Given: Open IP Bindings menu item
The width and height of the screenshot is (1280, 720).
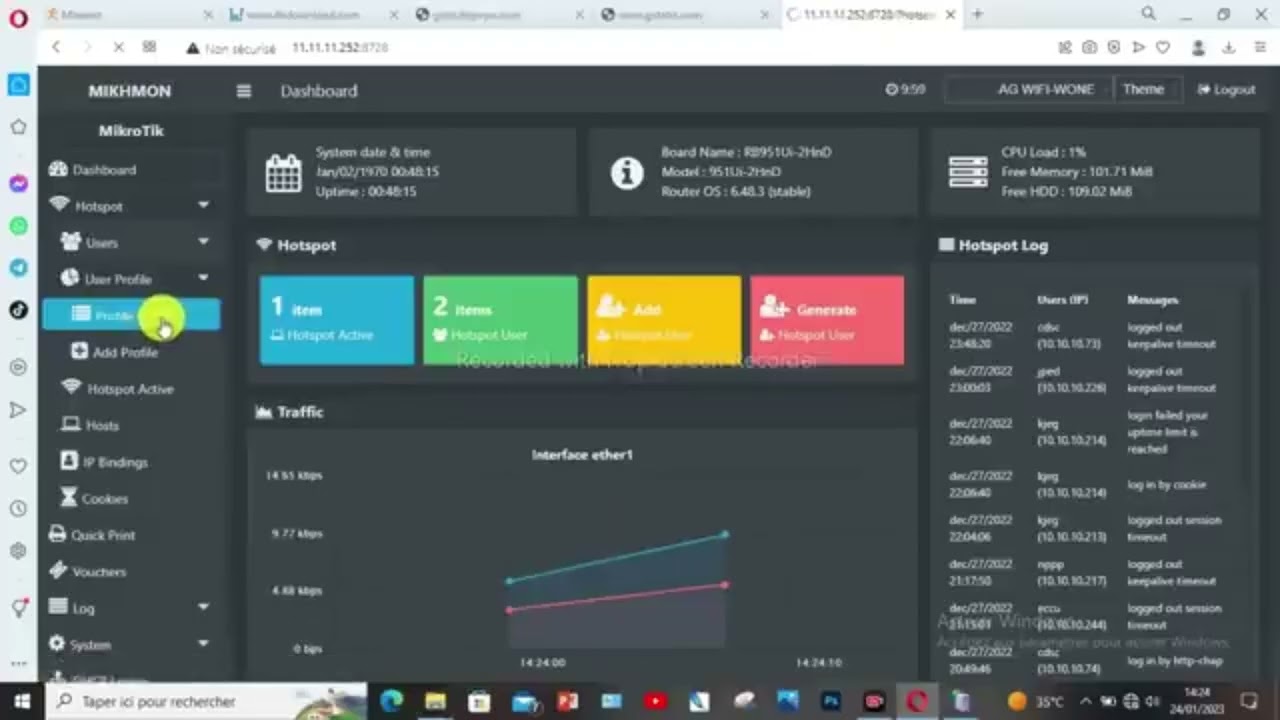Looking at the screenshot, I should [x=131, y=462].
